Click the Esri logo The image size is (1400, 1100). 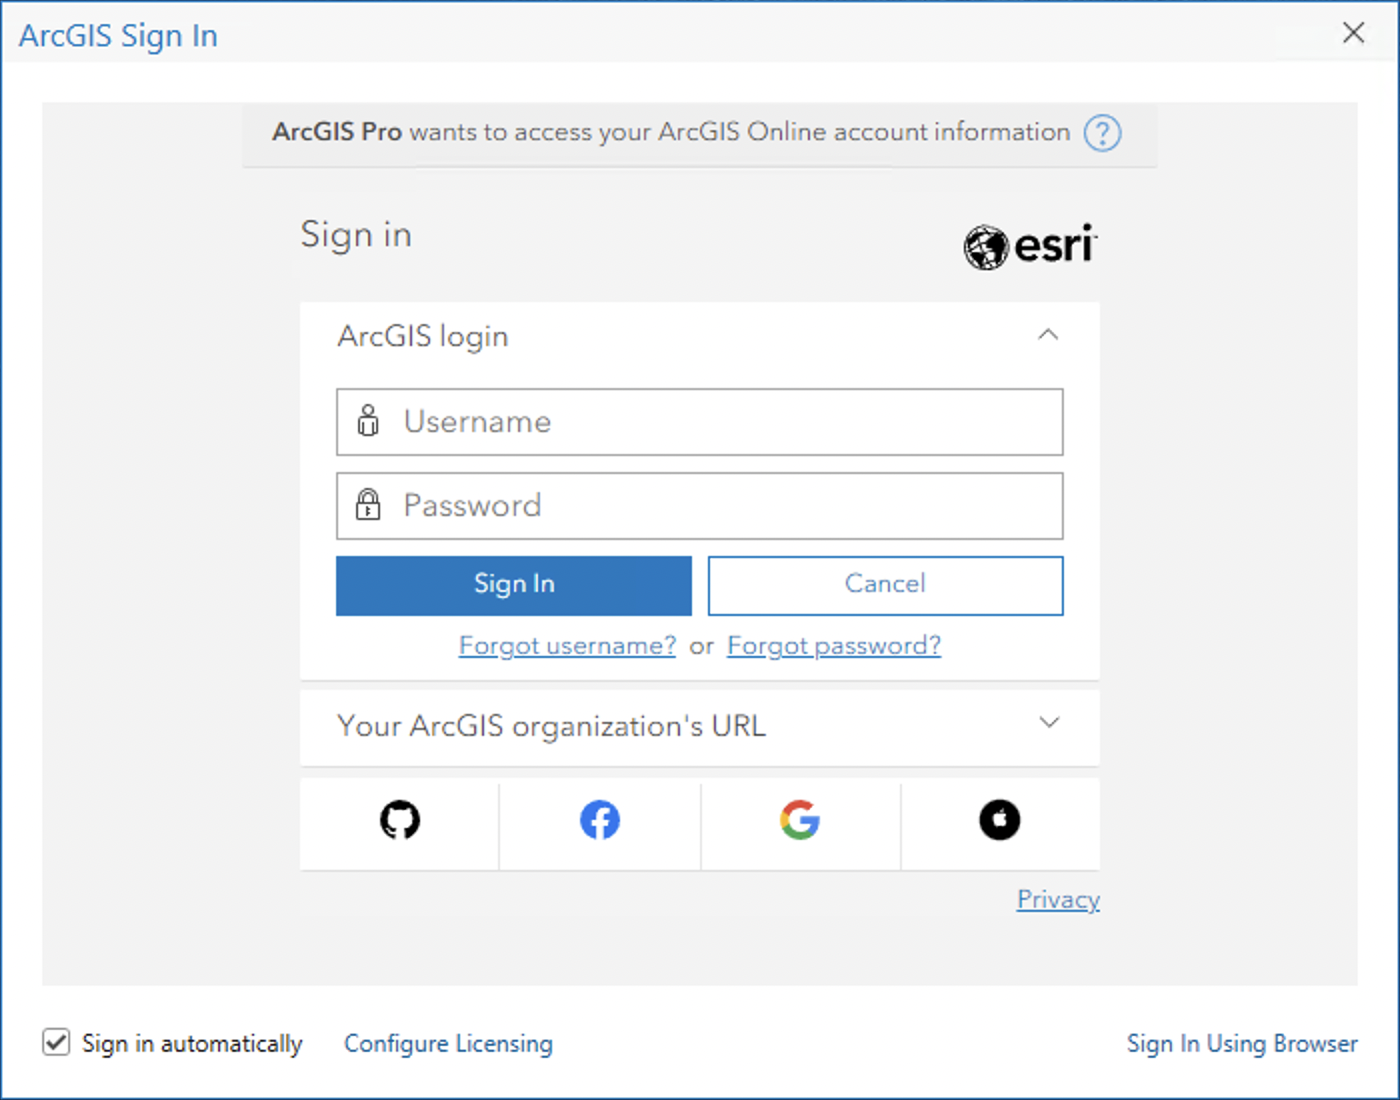pyautogui.click(x=1030, y=246)
